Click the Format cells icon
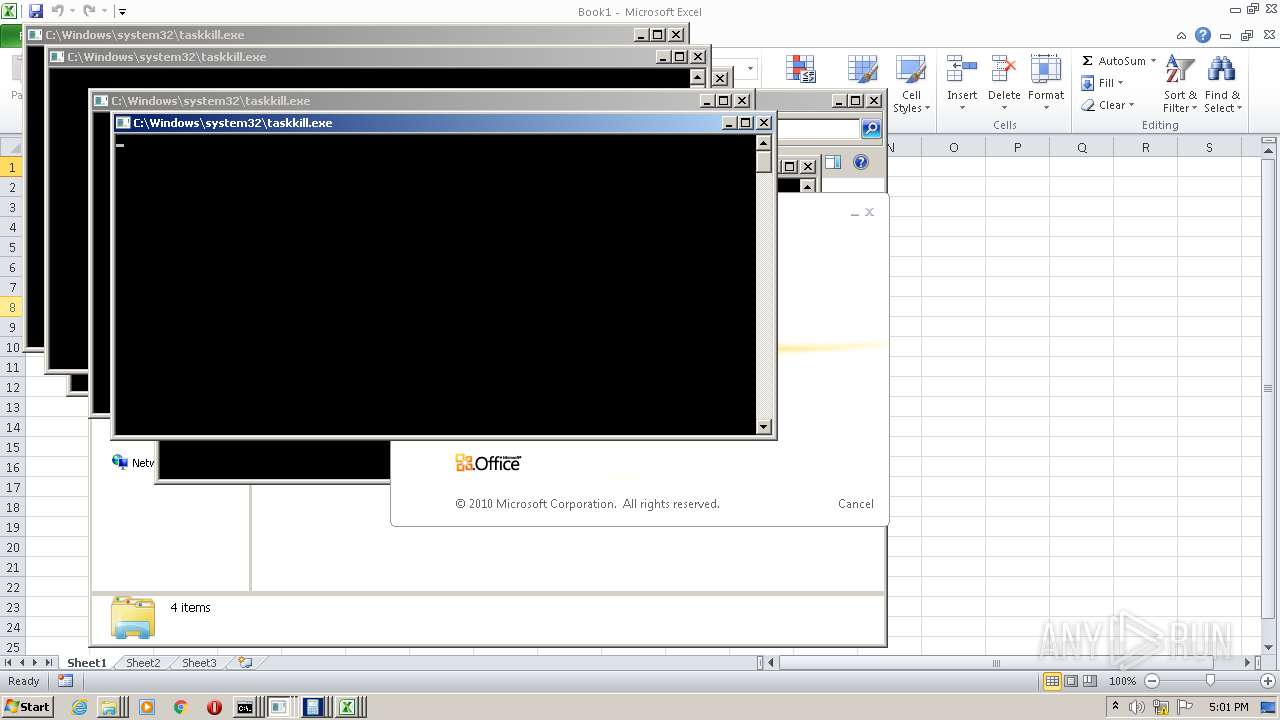The width and height of the screenshot is (1280, 720). click(x=1046, y=69)
